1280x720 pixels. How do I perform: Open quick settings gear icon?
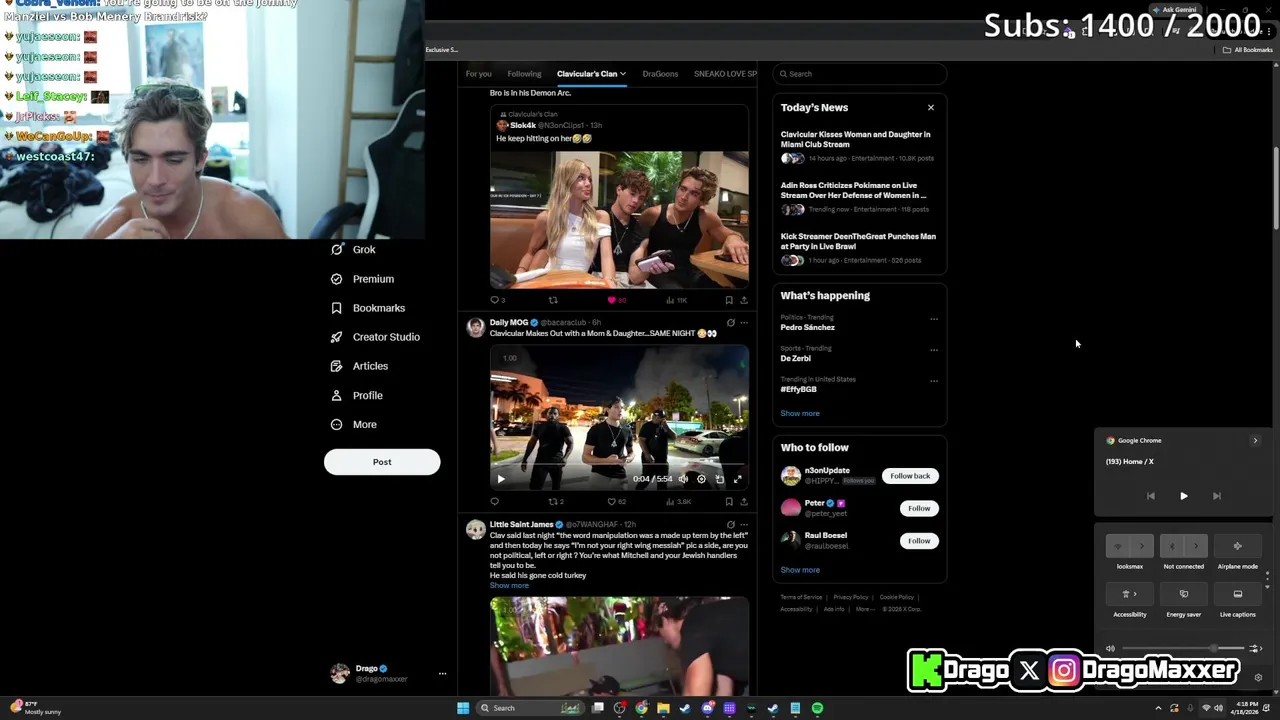click(x=1258, y=677)
